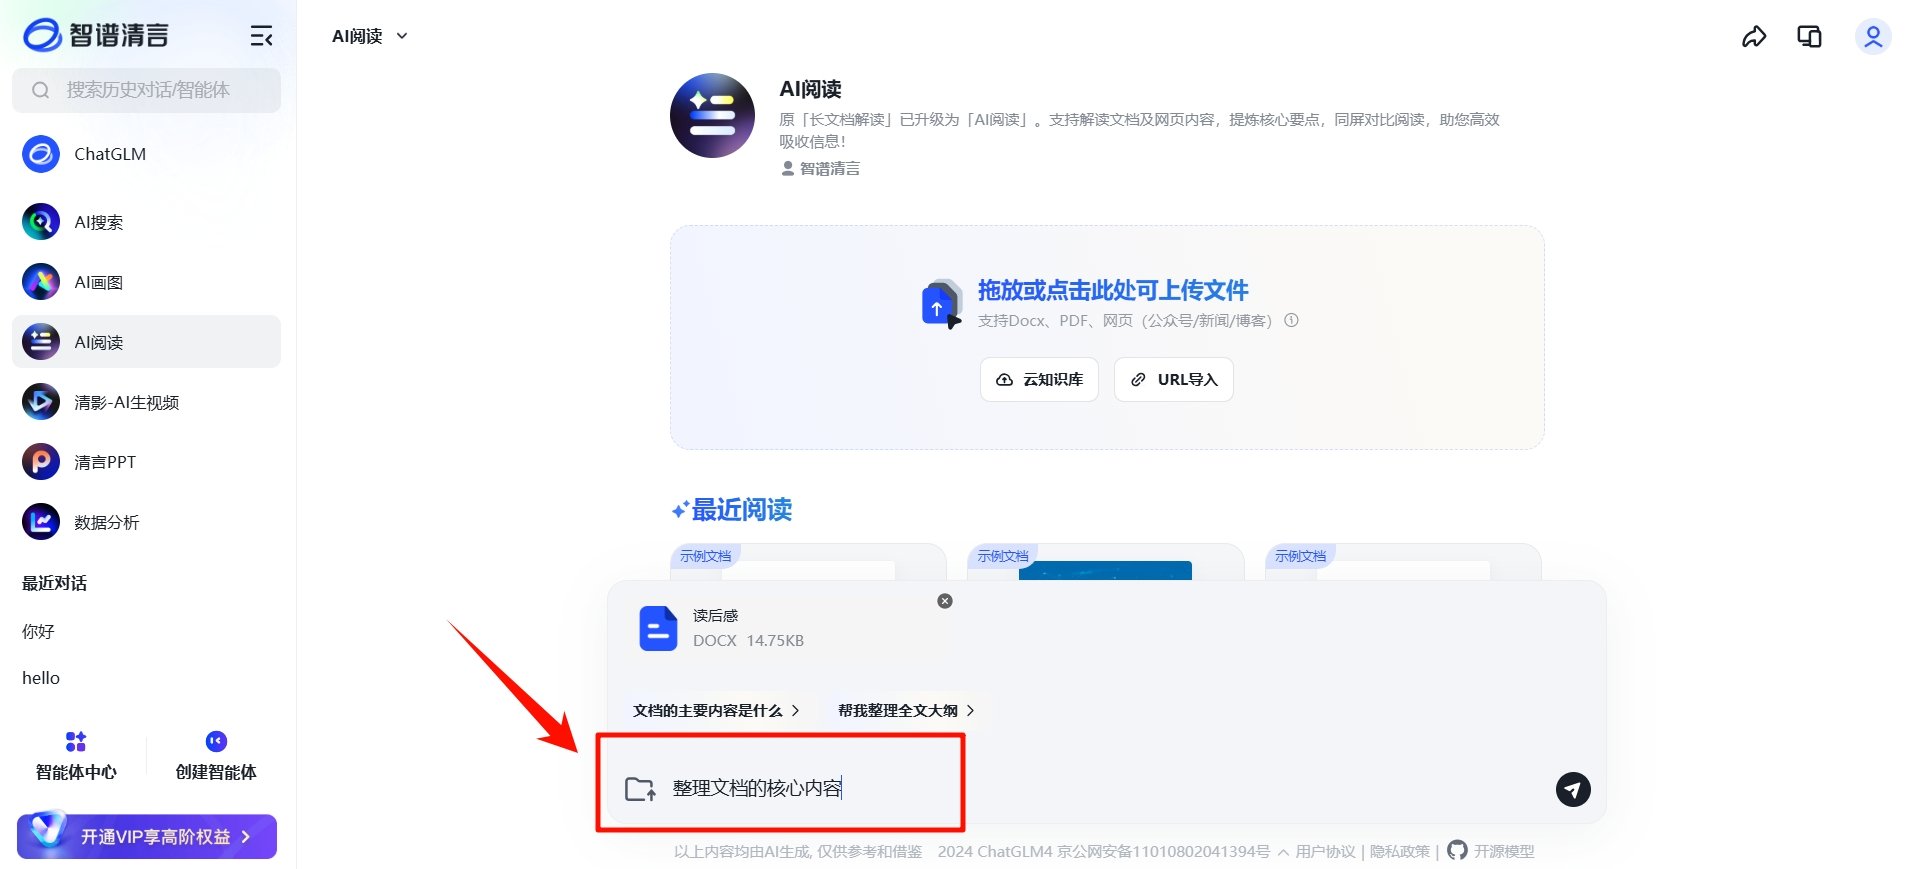Viewport: 1908px width, 869px height.
Task: Open AI搜索 from the sidebar
Action: pos(146,222)
